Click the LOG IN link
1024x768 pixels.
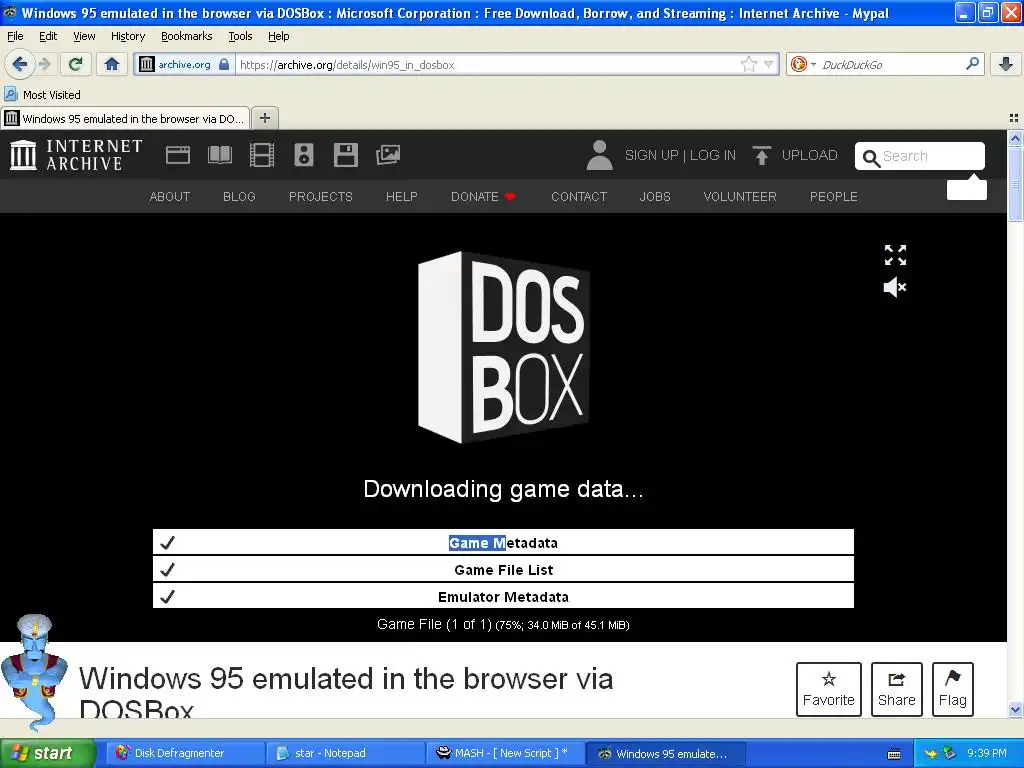click(x=712, y=155)
